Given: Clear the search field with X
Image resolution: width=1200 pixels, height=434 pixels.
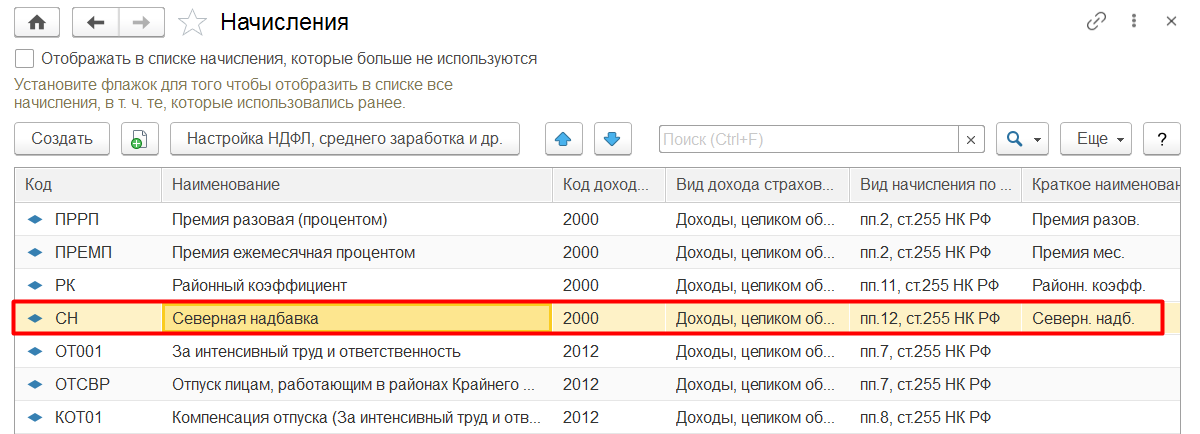Looking at the screenshot, I should click(971, 139).
